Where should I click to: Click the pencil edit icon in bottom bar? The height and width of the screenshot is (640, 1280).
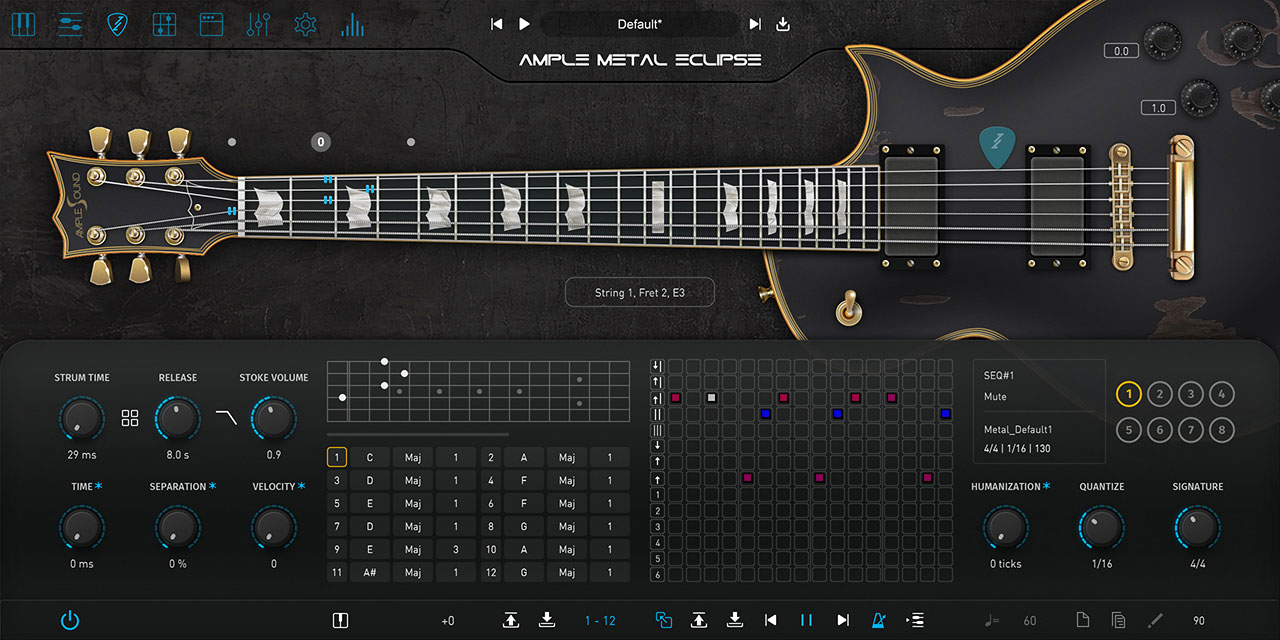(1155, 621)
